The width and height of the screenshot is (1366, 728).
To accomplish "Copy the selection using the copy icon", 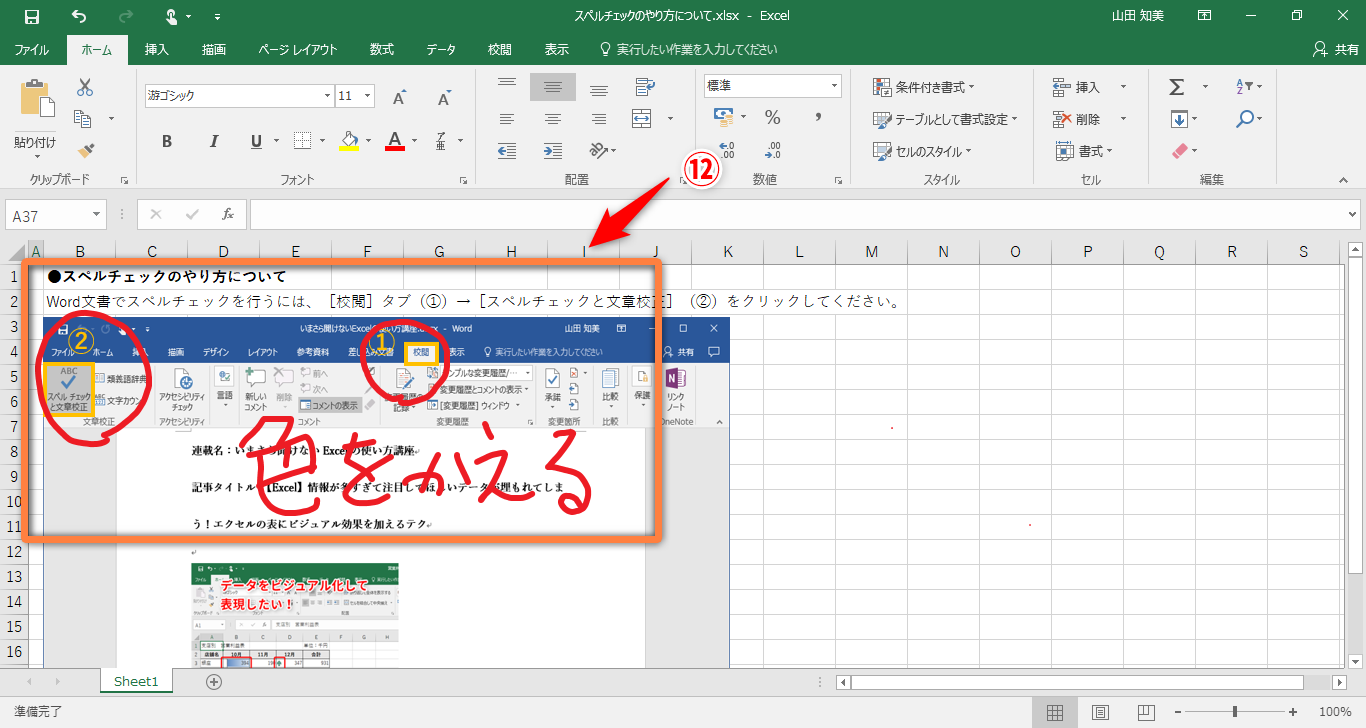I will 83,119.
